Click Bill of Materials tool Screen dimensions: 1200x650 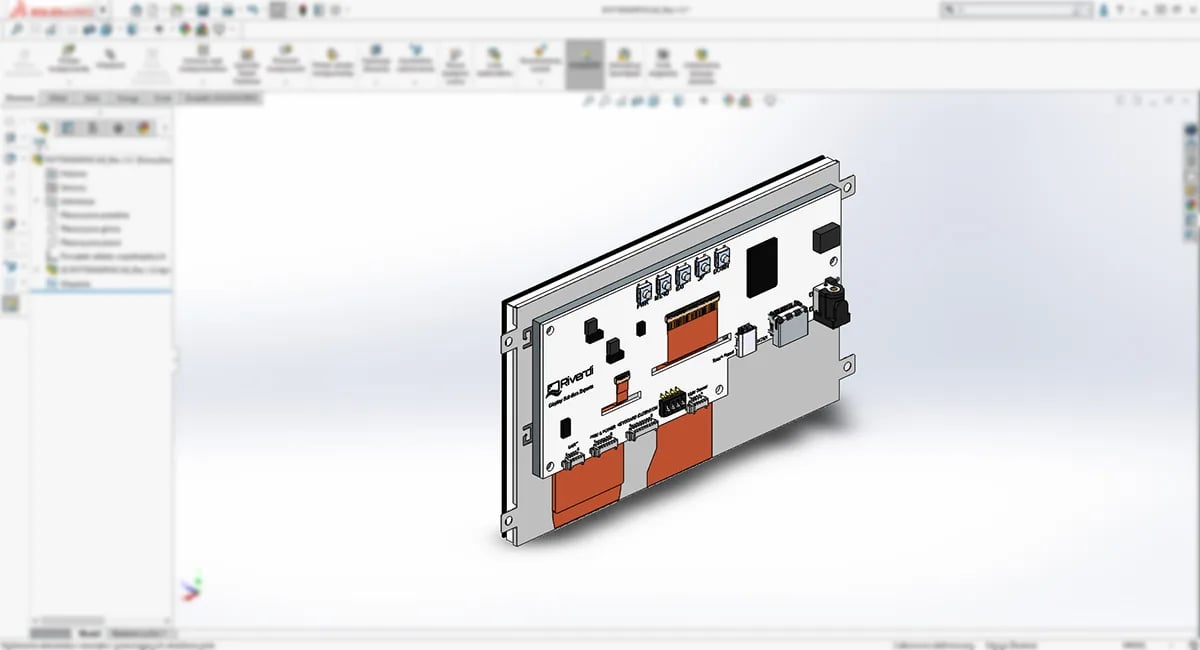coord(494,62)
